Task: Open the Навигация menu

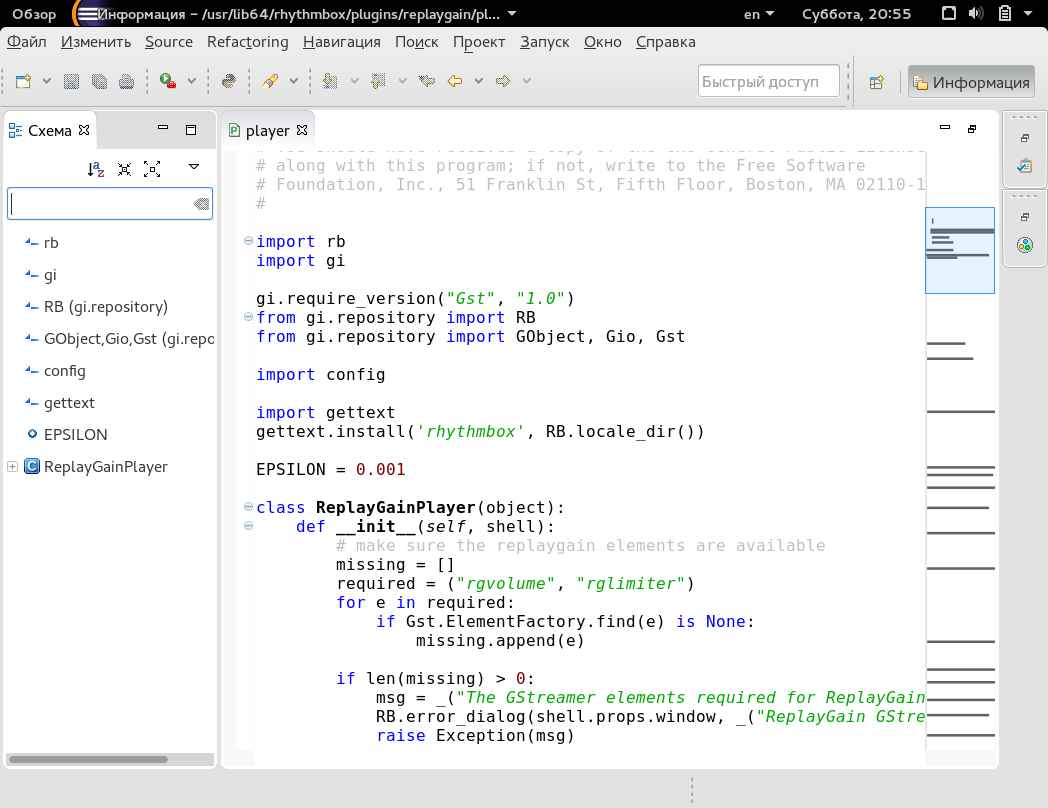Action: (x=342, y=41)
